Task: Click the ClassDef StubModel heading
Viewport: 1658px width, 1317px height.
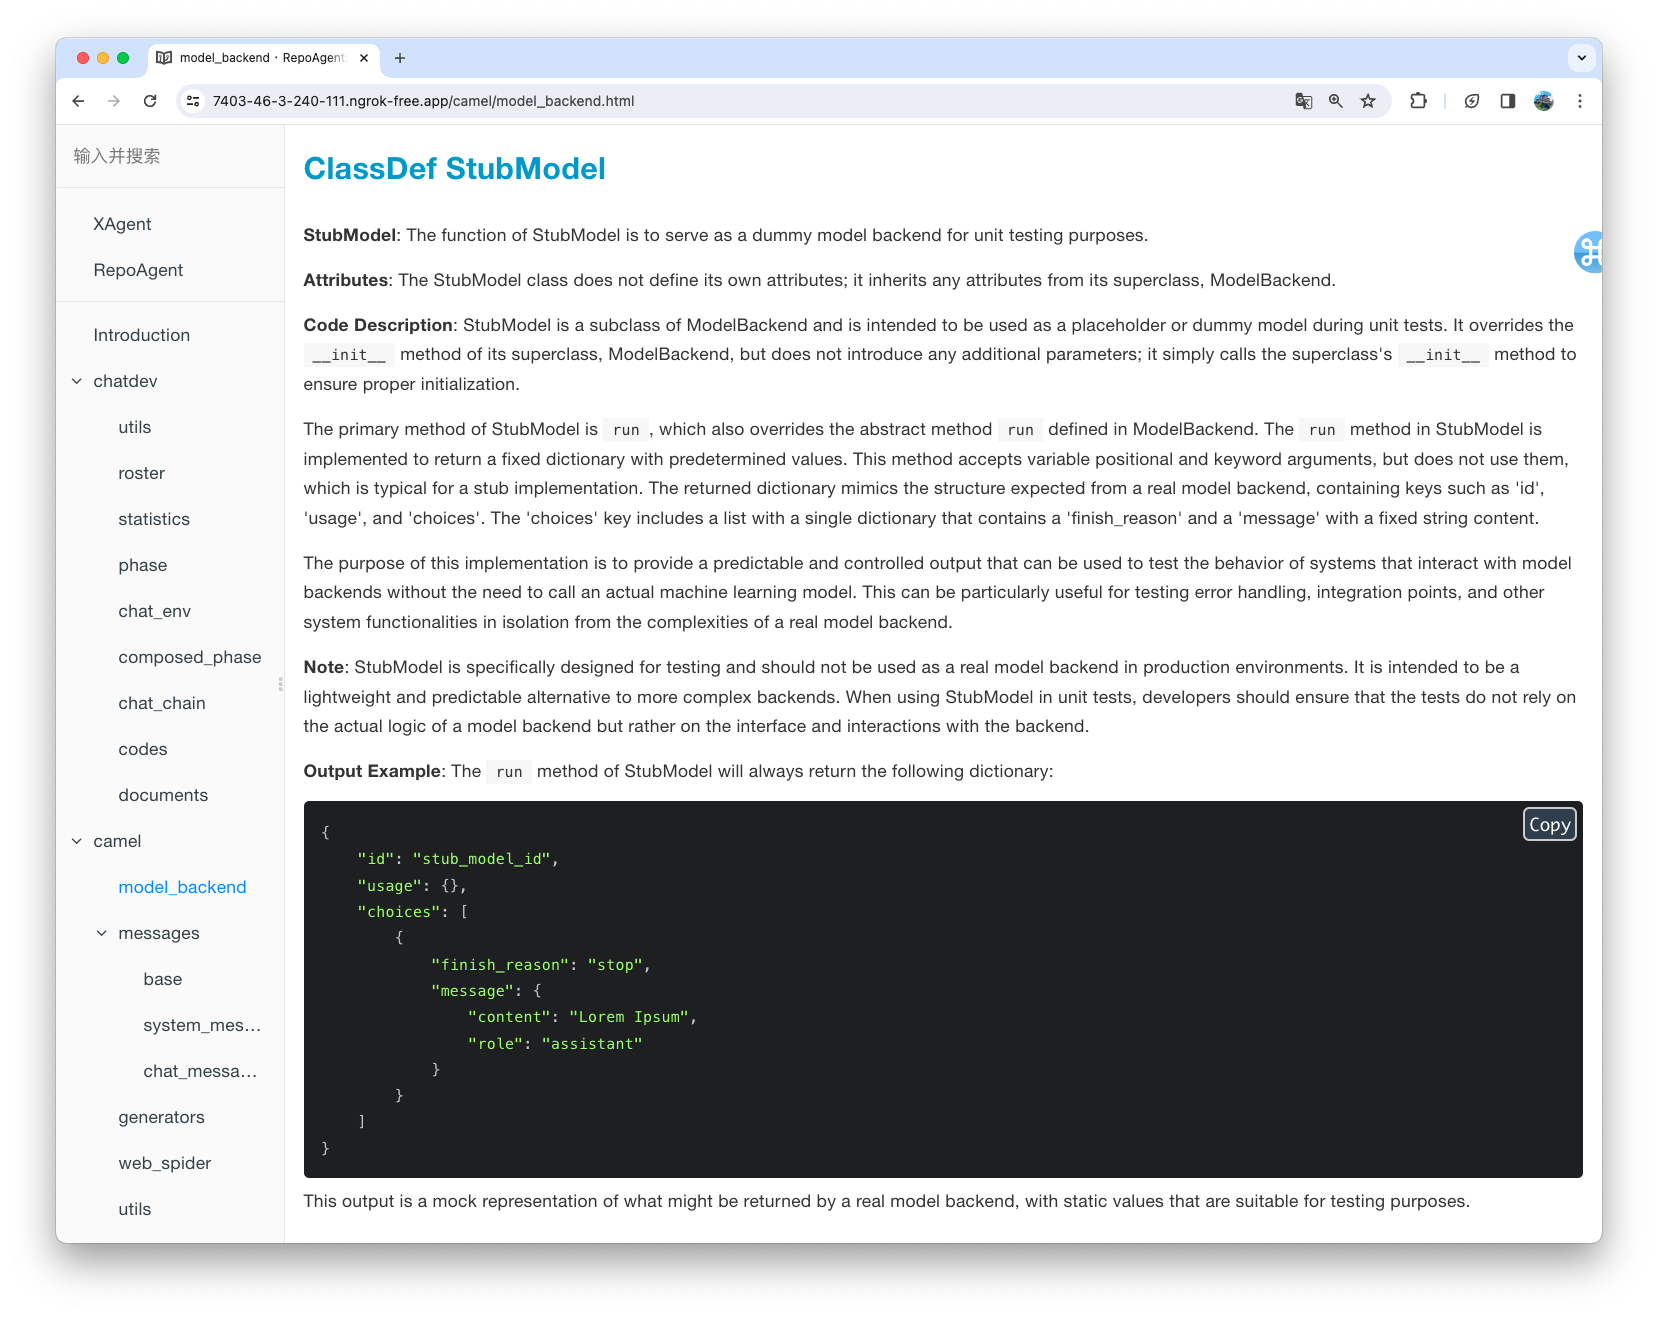Action: point(455,169)
